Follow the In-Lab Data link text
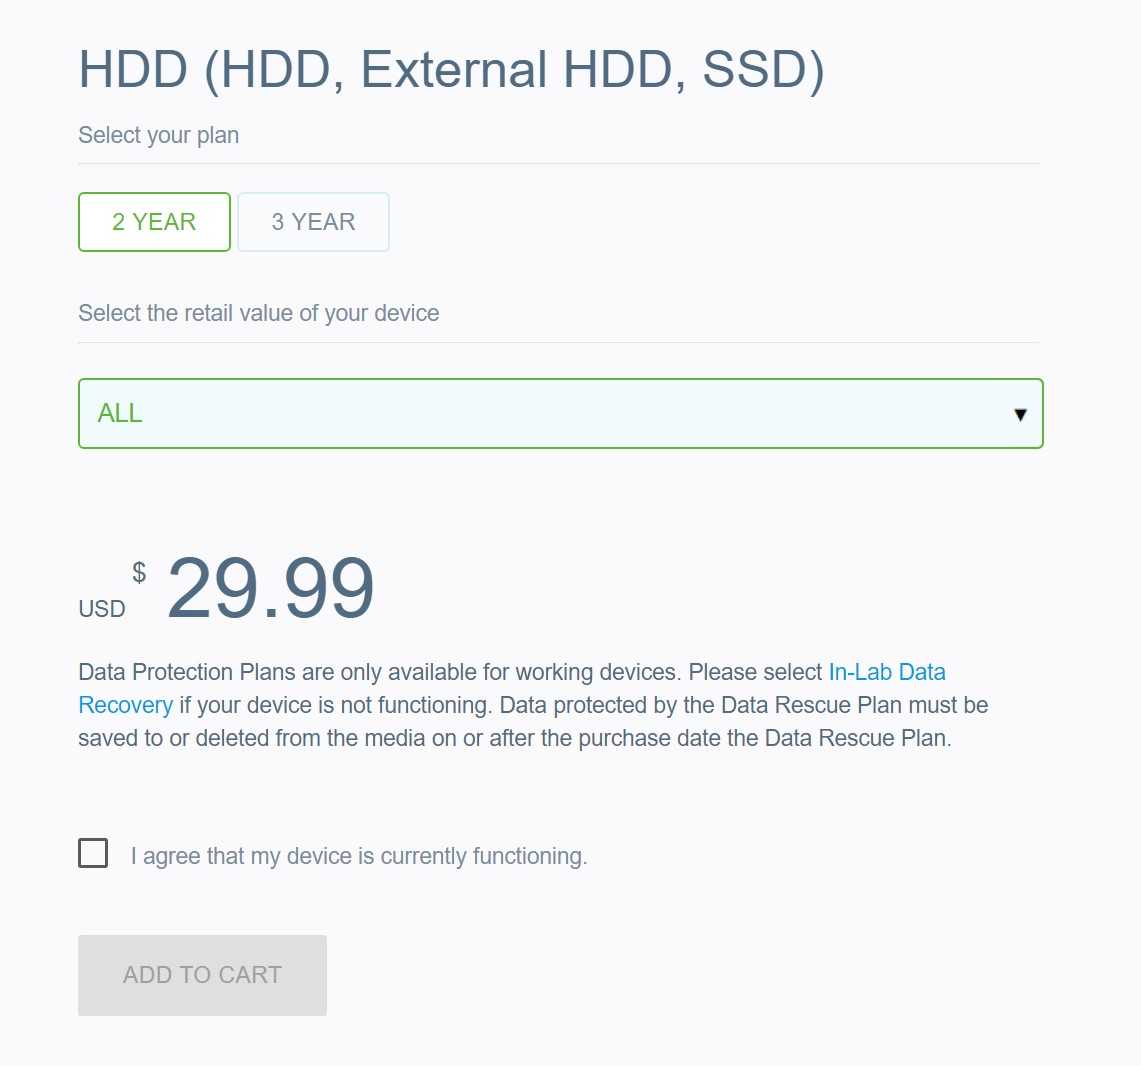Screen dimensions: 1141x1066 tap(887, 672)
